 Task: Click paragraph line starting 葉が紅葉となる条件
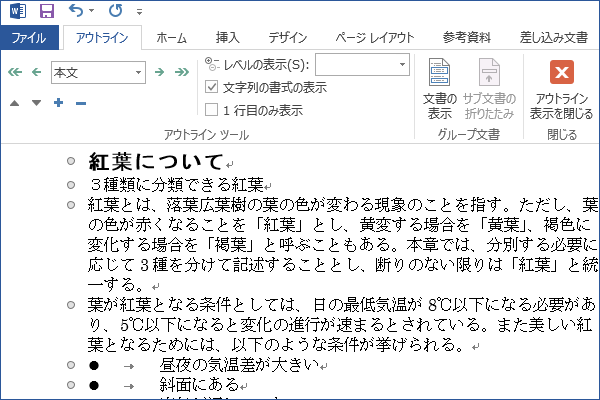pos(342,305)
